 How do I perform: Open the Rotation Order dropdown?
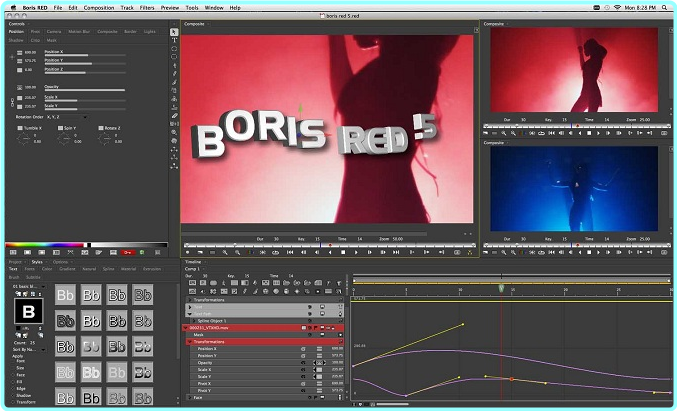click(67, 117)
